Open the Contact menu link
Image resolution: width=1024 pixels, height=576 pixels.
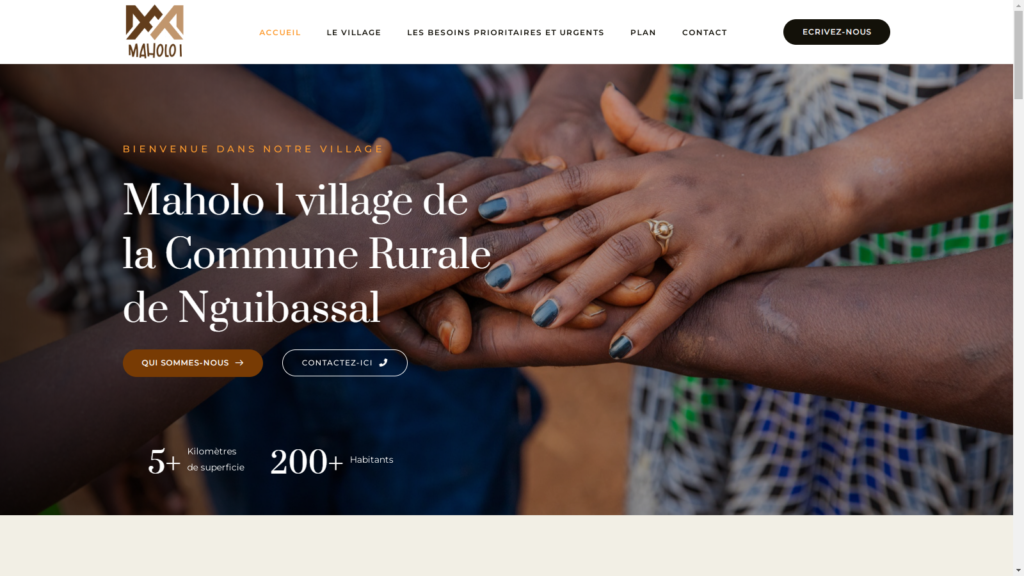[704, 32]
